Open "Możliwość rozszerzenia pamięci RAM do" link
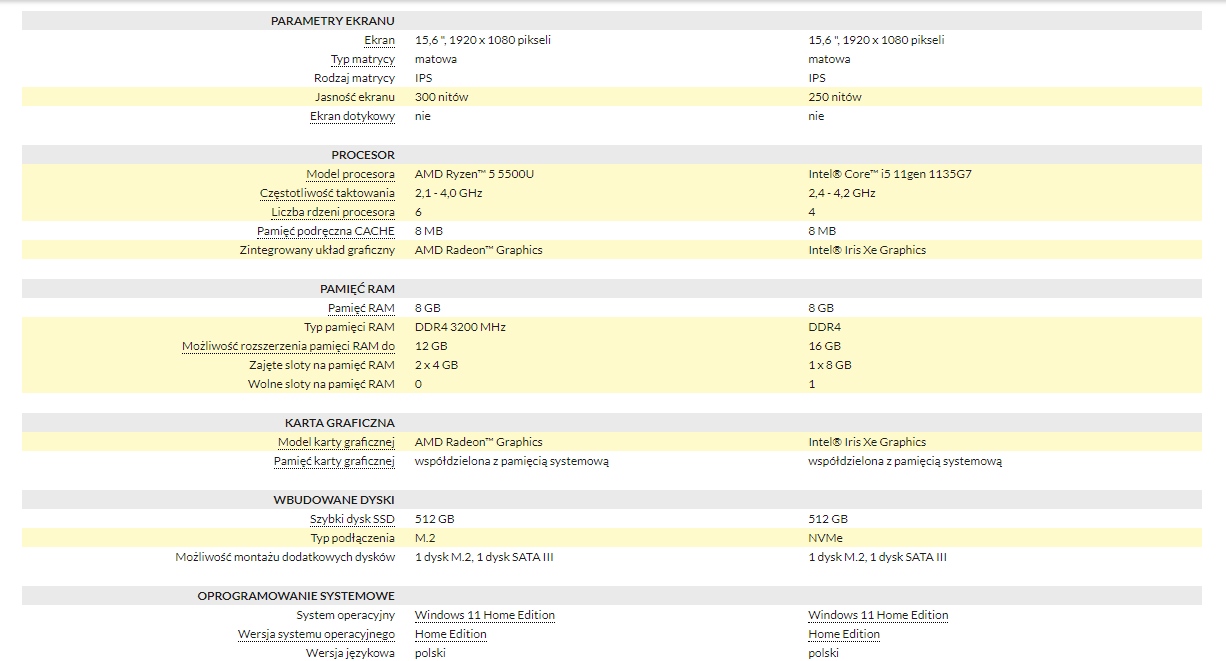 pos(288,346)
